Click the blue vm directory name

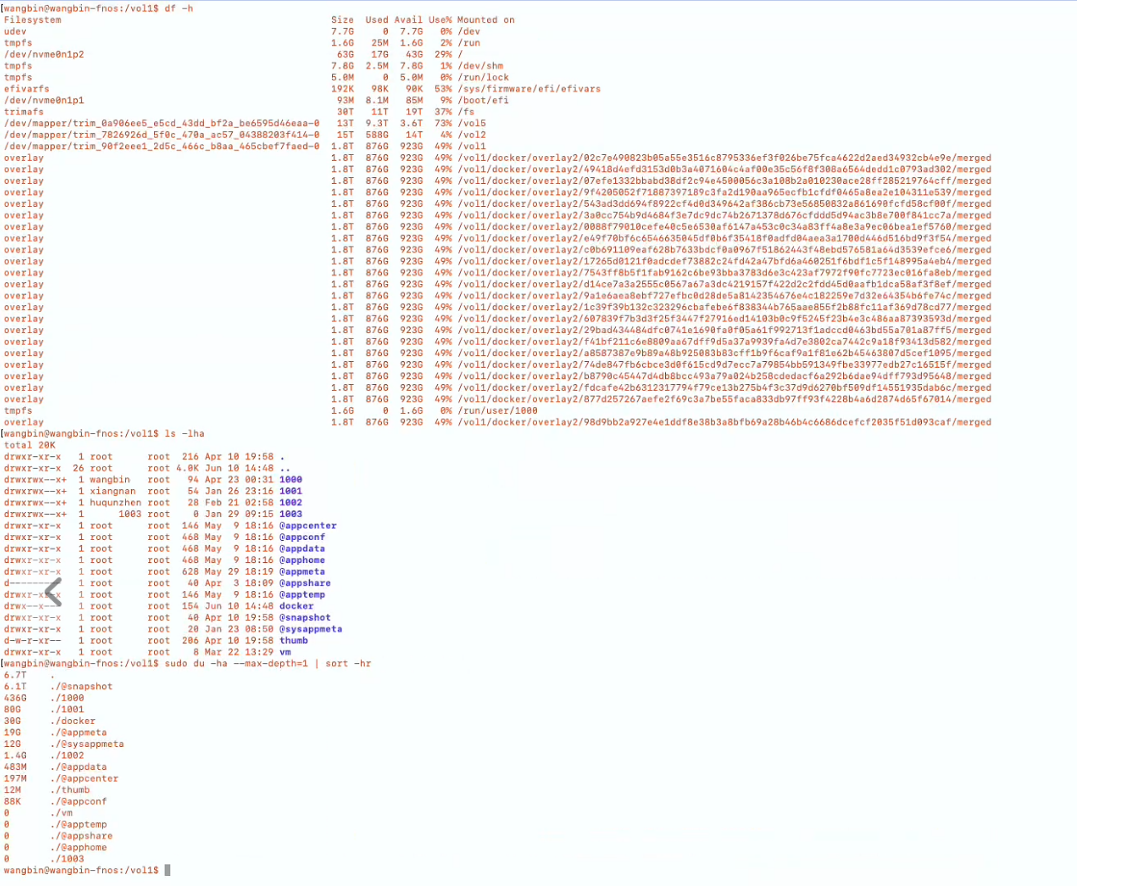(285, 652)
